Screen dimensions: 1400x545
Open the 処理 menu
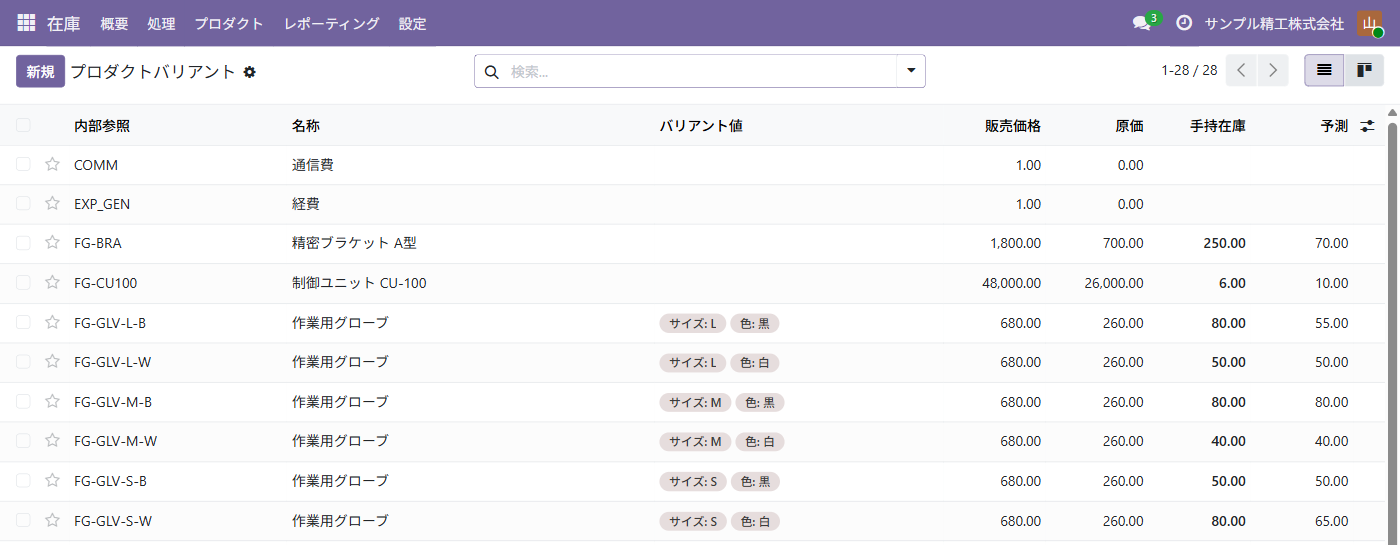coord(161,23)
